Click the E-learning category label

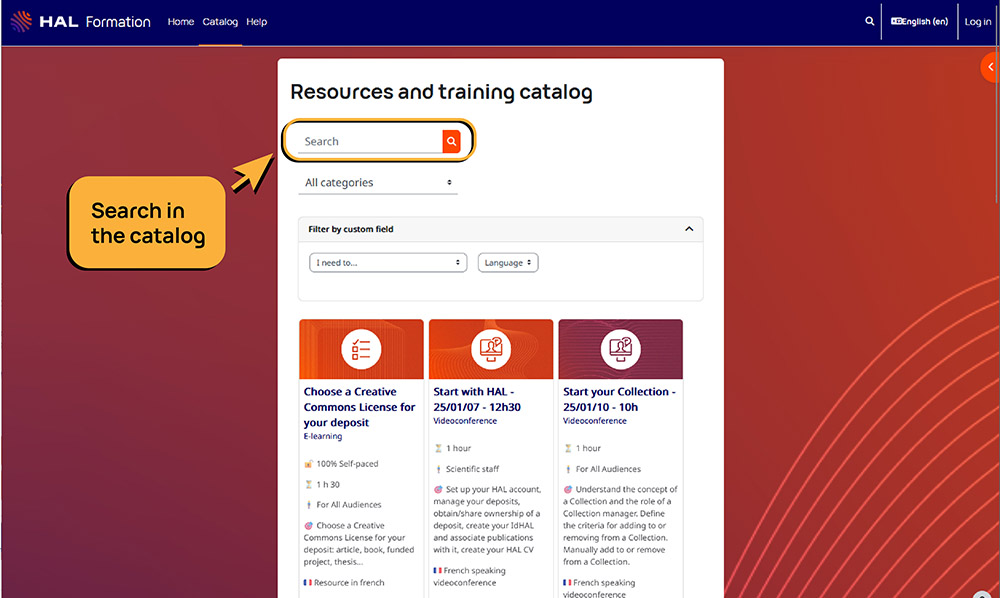tap(323, 436)
